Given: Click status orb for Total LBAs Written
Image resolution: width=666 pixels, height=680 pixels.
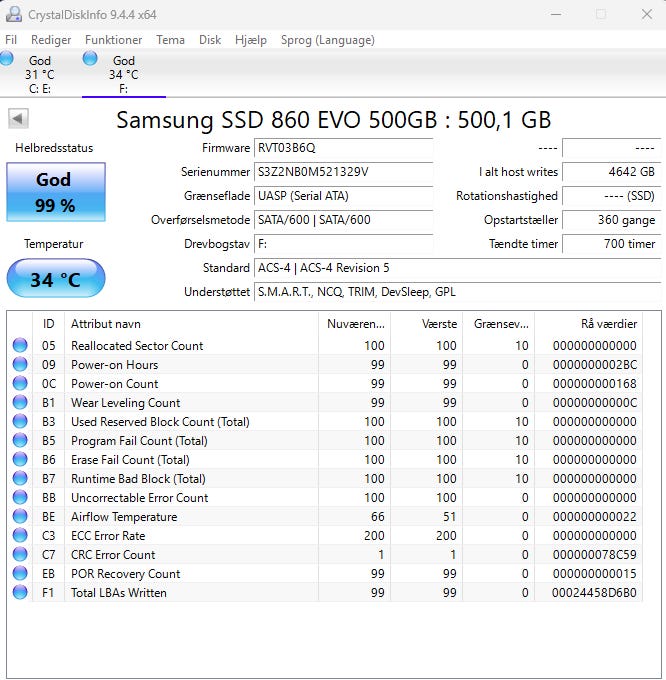Looking at the screenshot, I should (x=20, y=593).
